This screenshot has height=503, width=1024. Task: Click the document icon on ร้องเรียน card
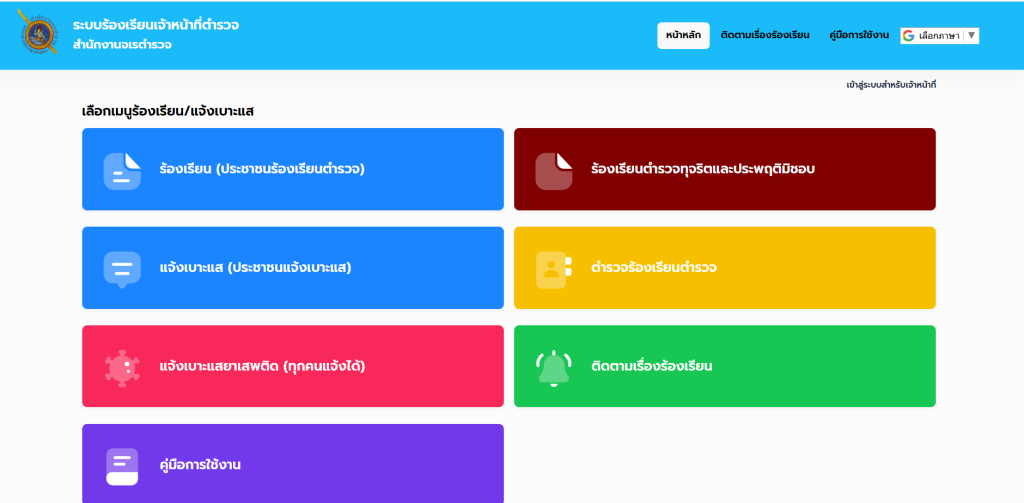click(122, 170)
